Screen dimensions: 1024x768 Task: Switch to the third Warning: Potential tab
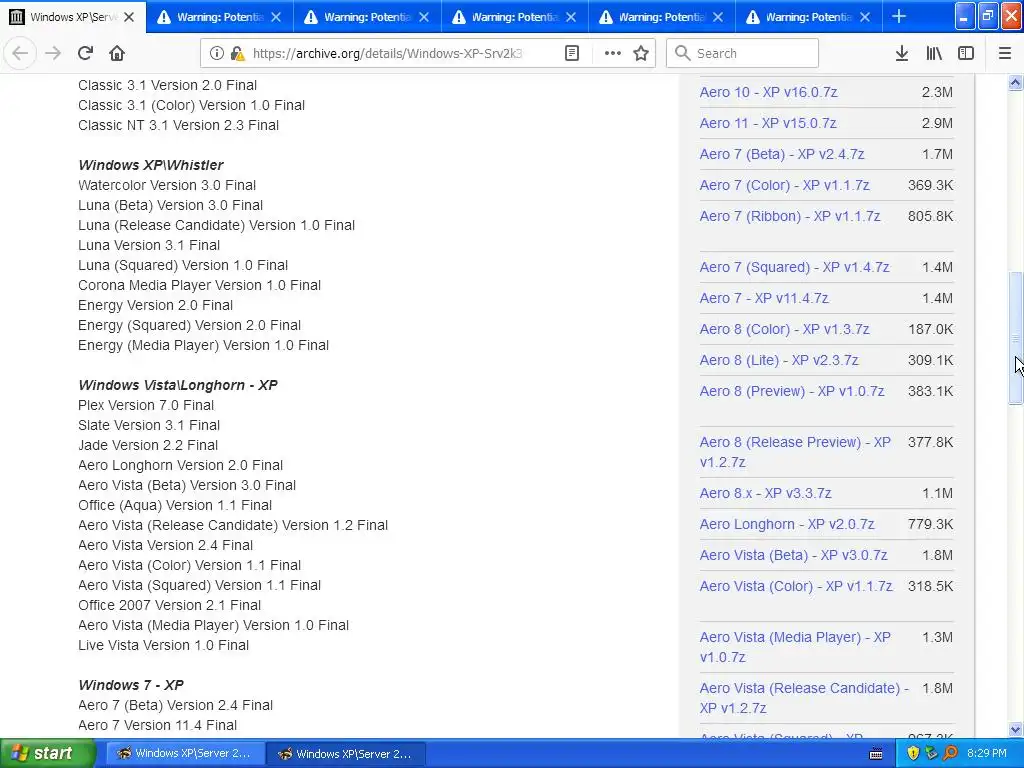pos(515,17)
